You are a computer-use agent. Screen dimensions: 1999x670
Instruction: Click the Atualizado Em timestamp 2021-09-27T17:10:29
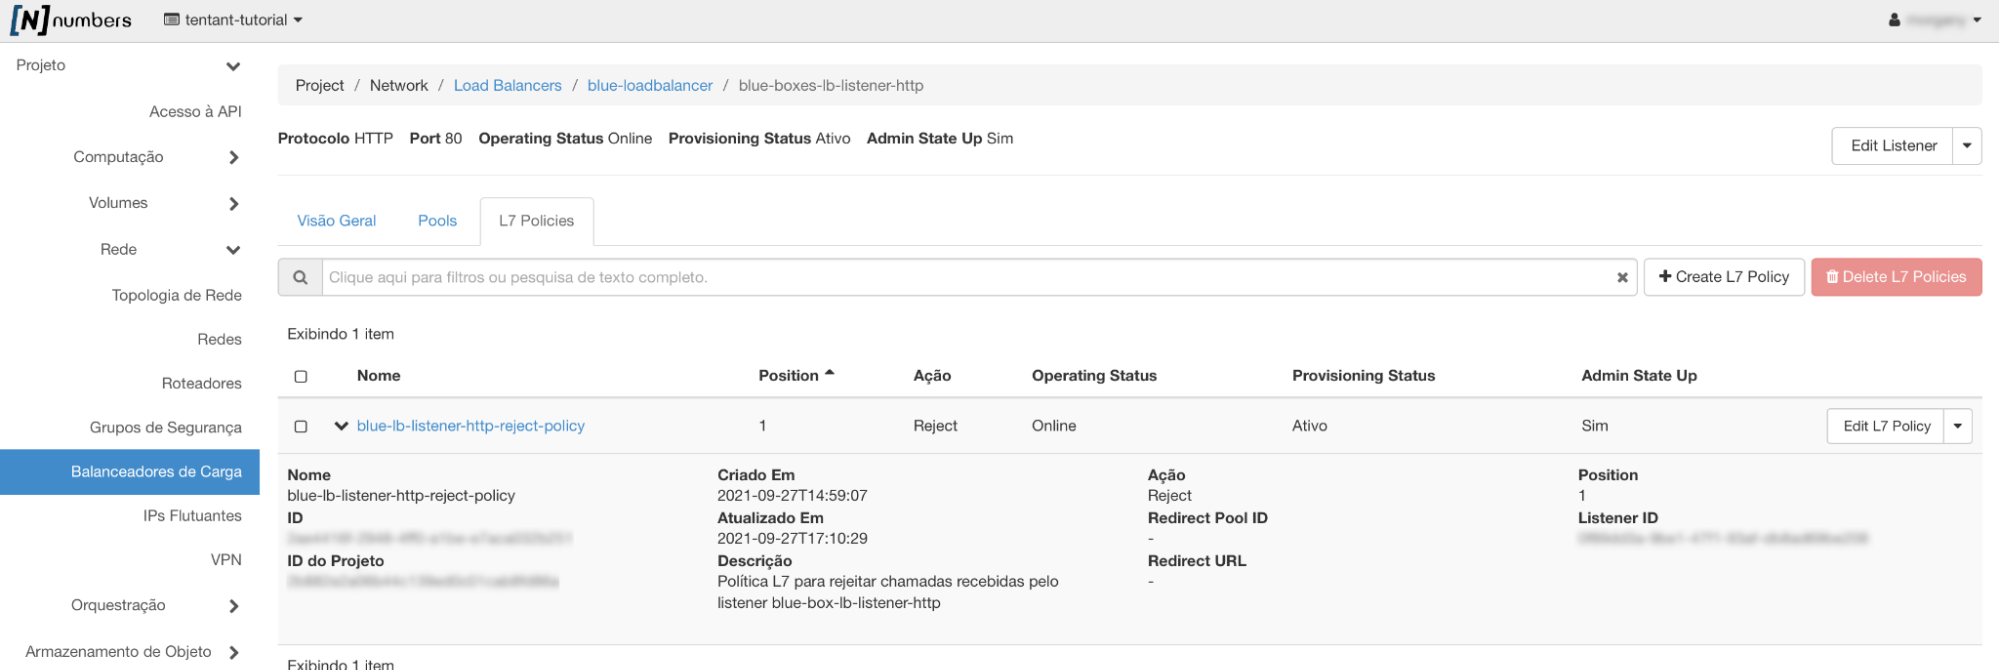792,539
